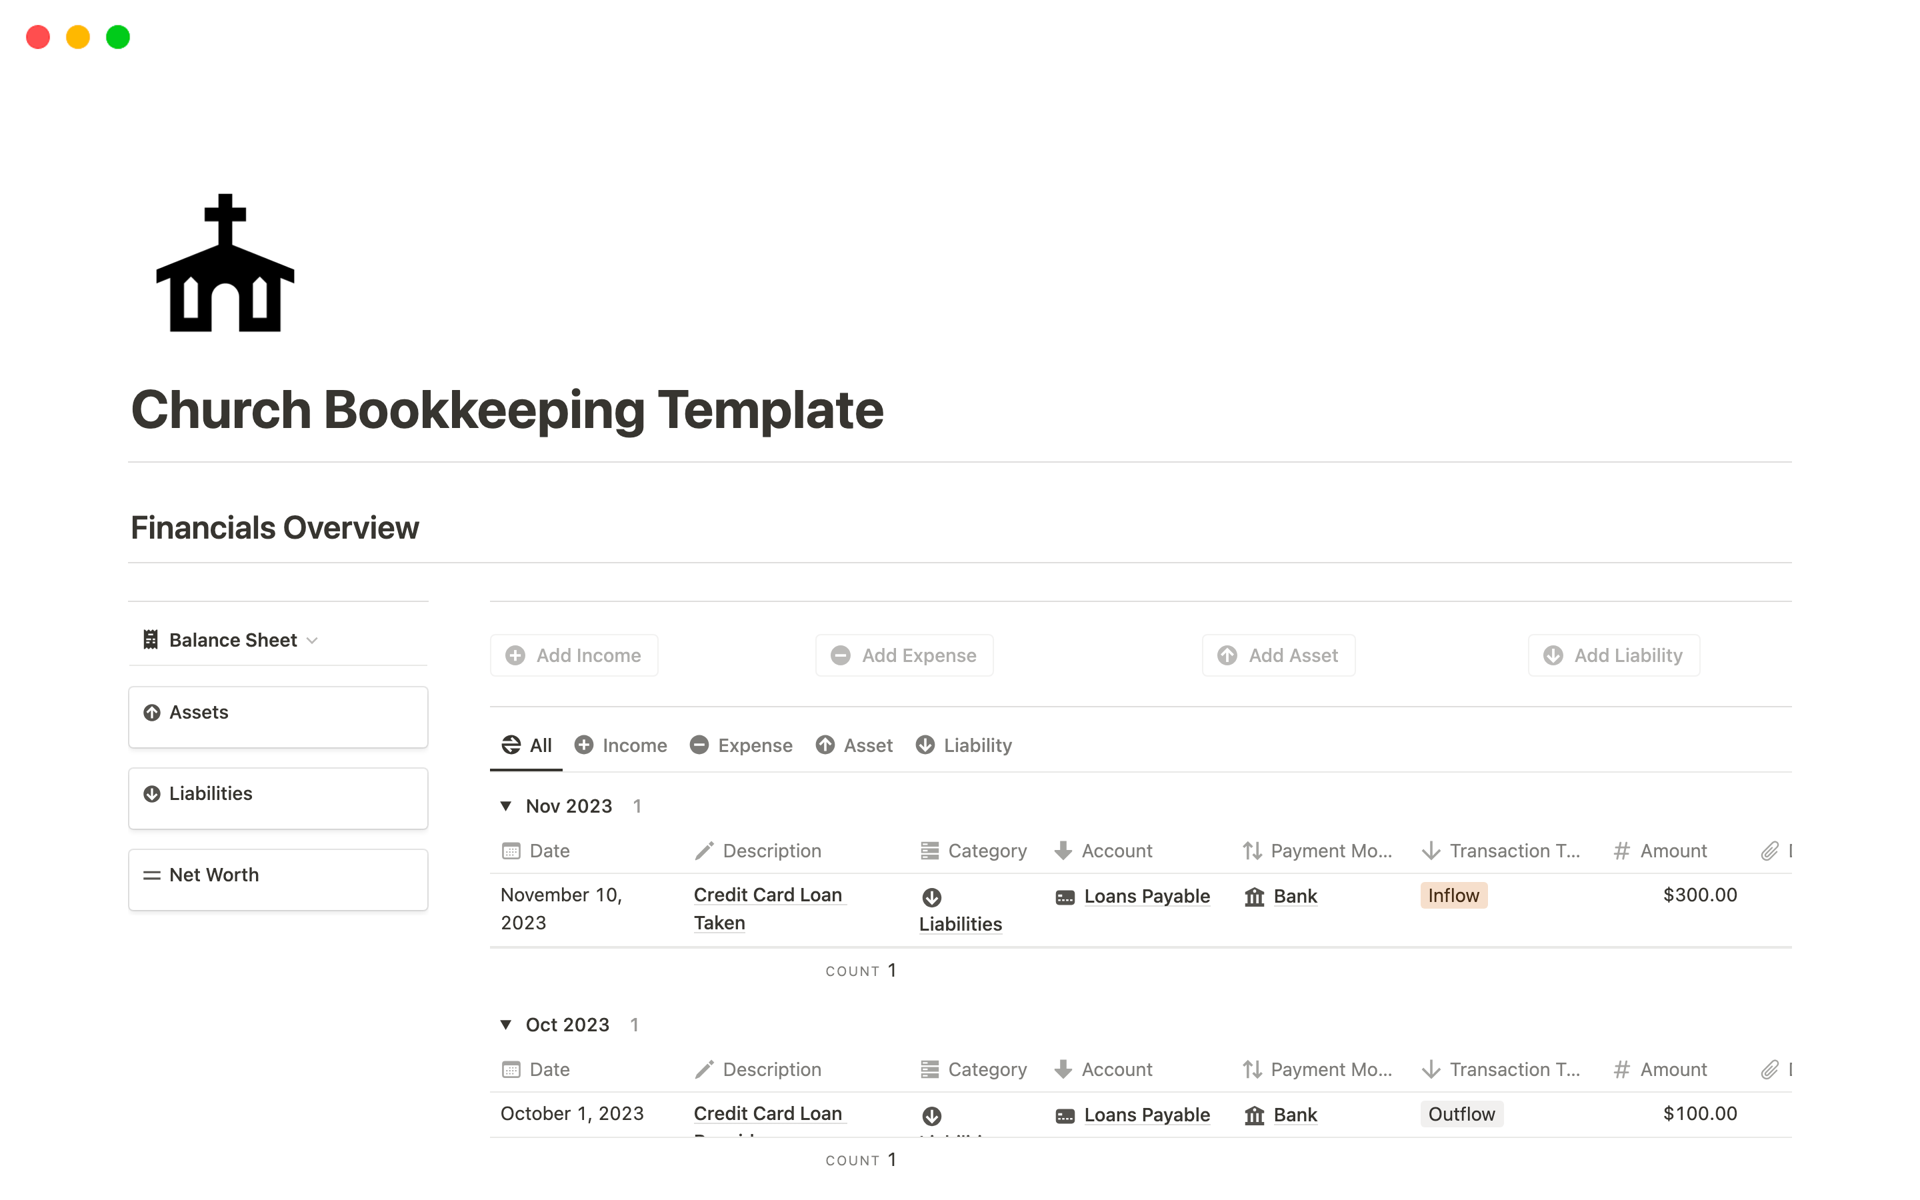This screenshot has height=1200, width=1920.
Task: Click the Loans Payable account field
Action: [x=1138, y=894]
